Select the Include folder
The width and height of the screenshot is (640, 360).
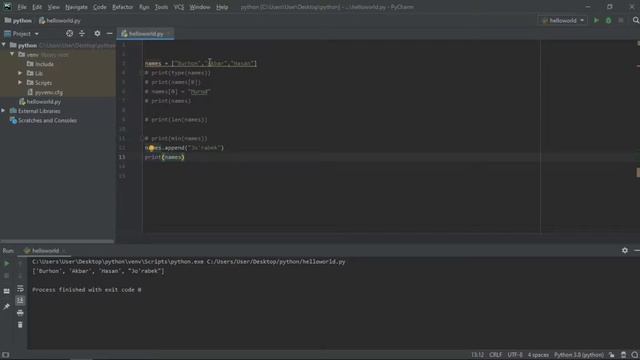(x=44, y=64)
